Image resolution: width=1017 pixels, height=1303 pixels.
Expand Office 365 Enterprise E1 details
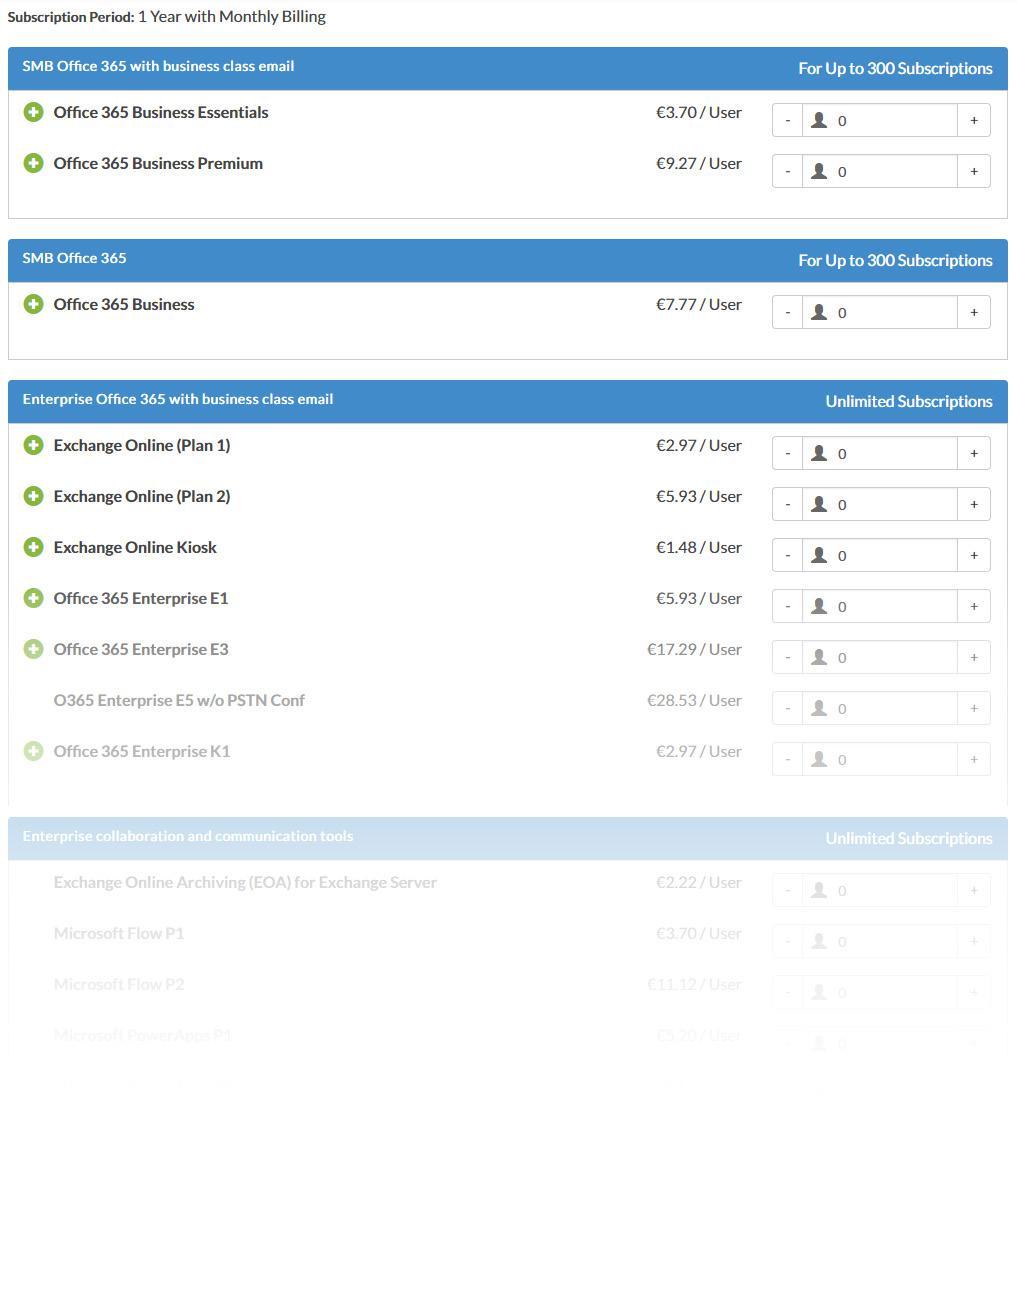pyautogui.click(x=33, y=598)
